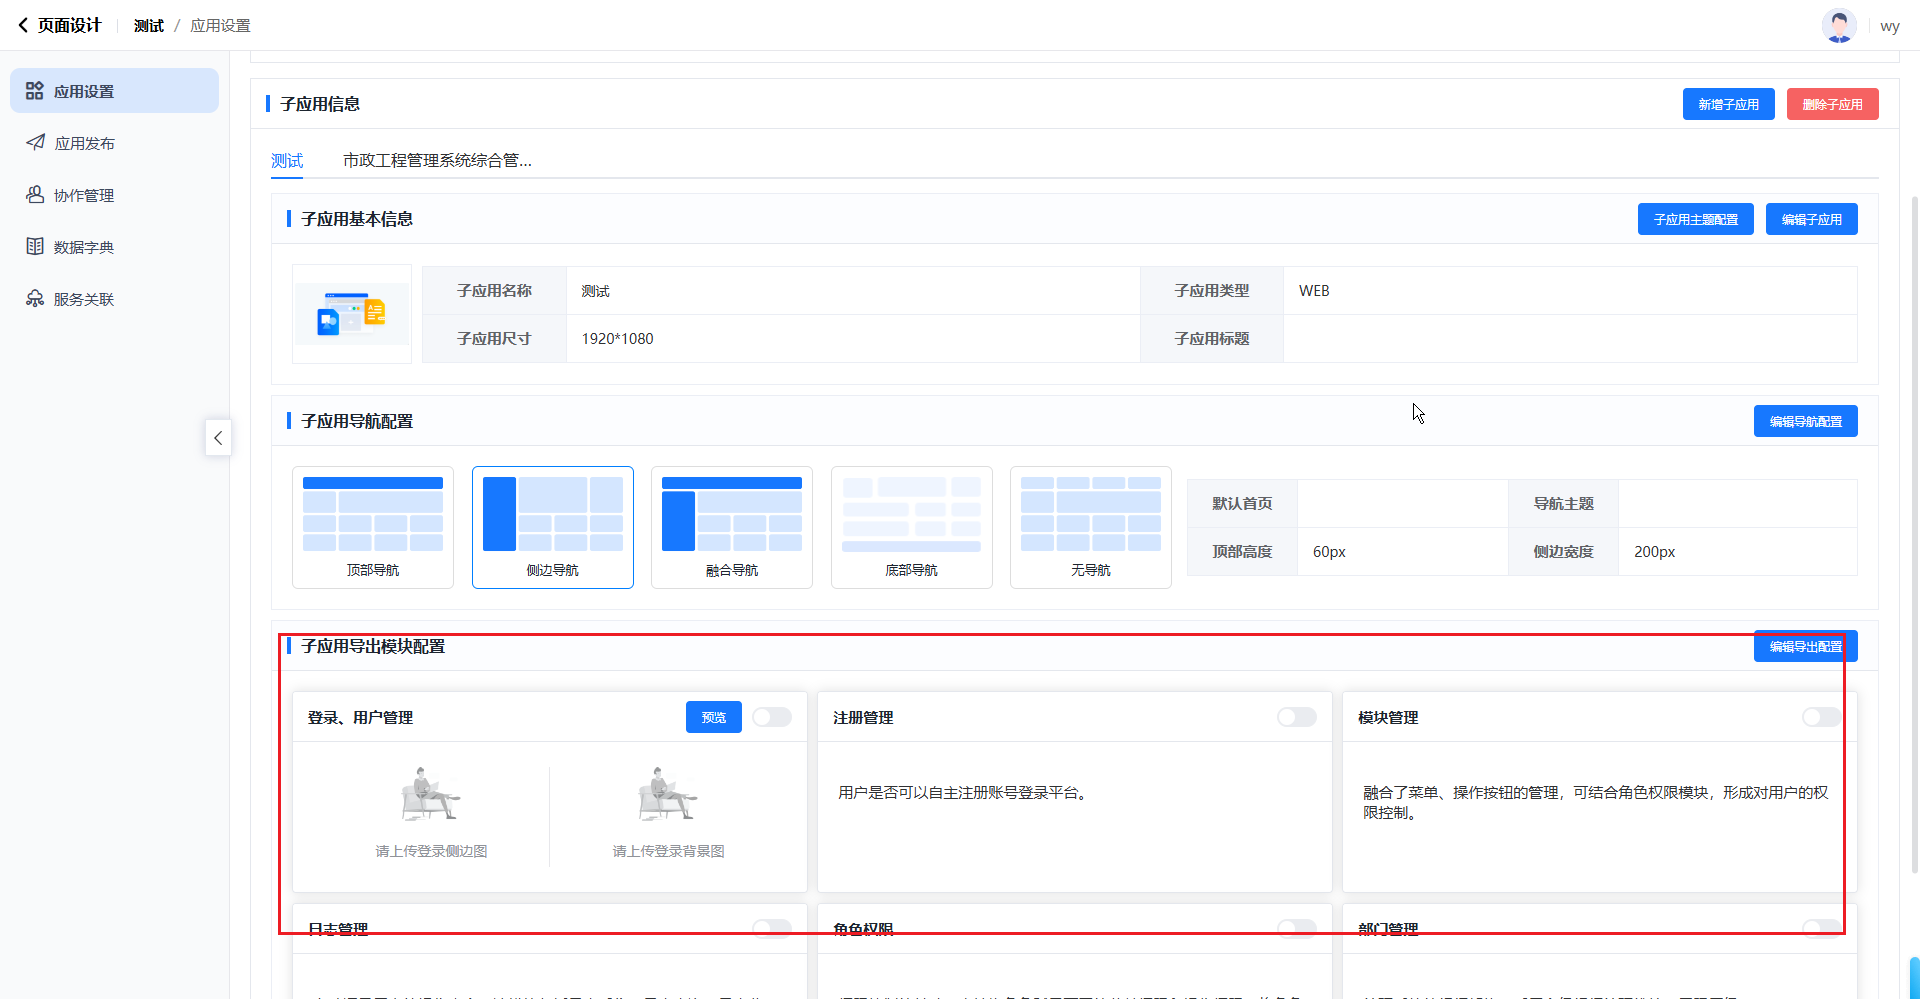The height and width of the screenshot is (999, 1920).
Task: Select the 侧边导航 layout option
Action: [x=552, y=527]
